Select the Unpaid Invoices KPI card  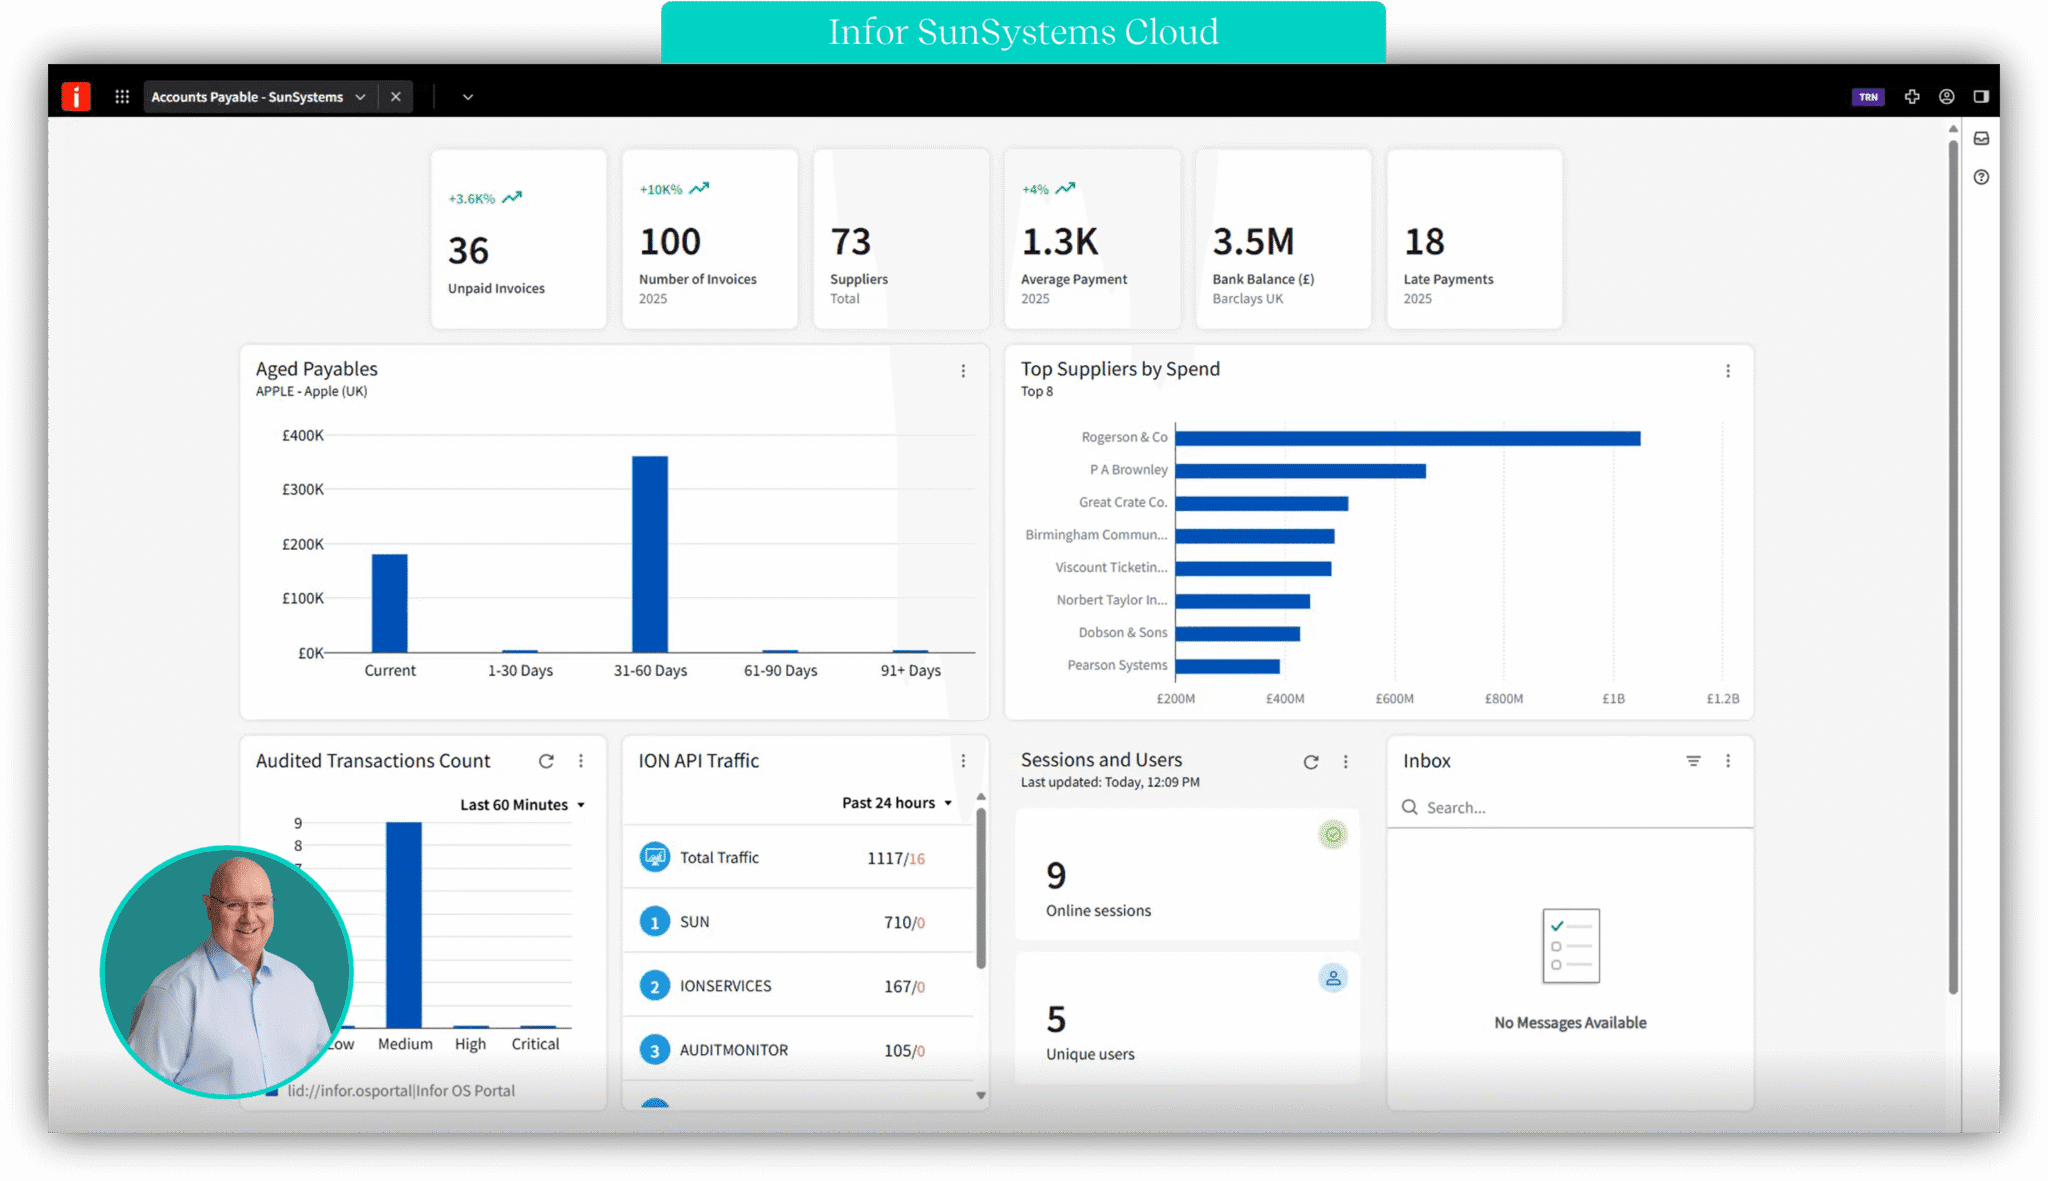click(518, 240)
